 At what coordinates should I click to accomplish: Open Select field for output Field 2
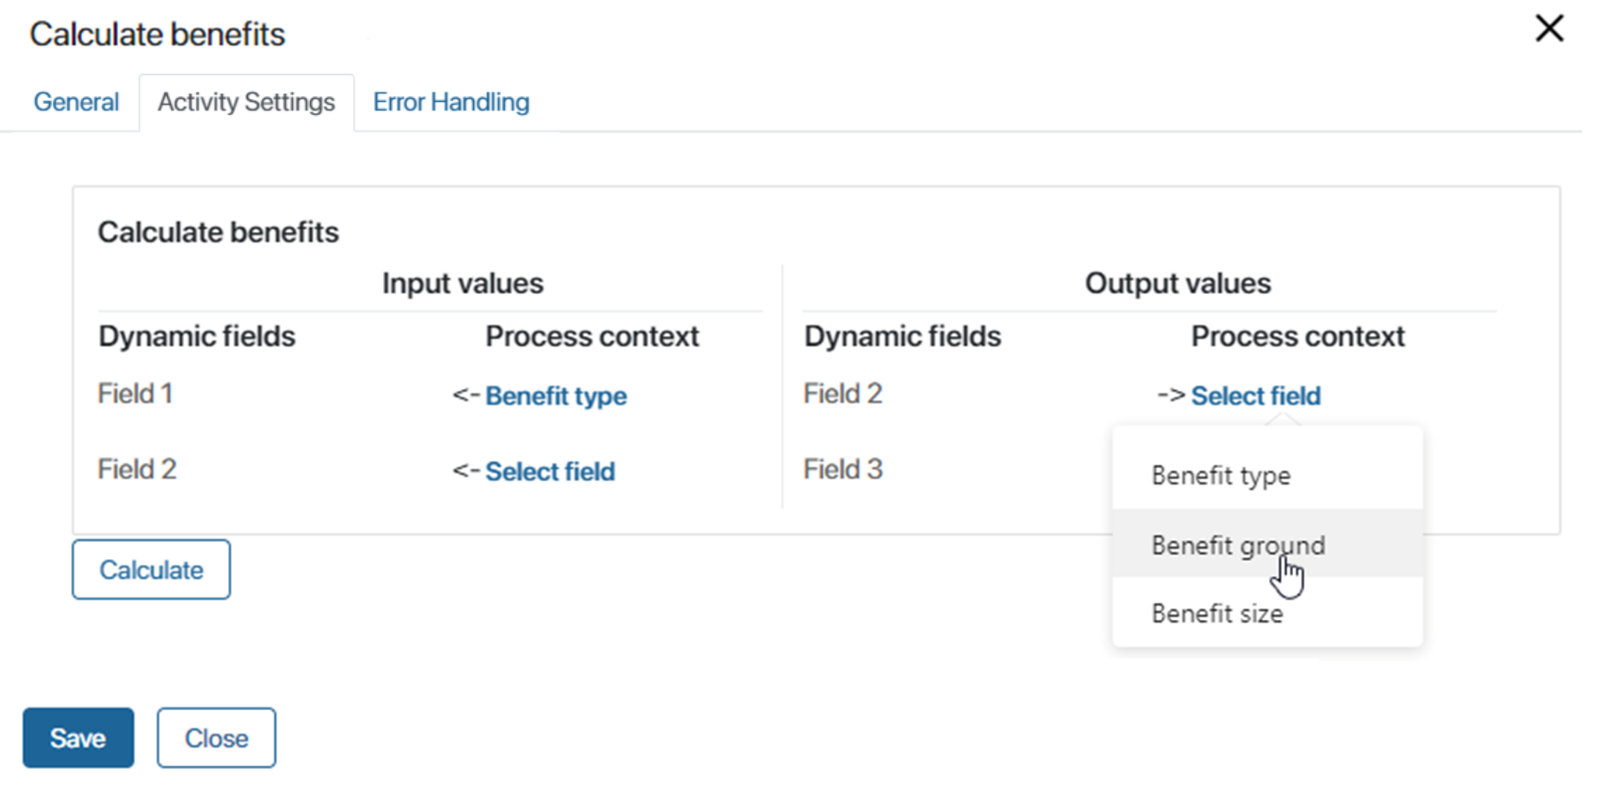click(1256, 396)
